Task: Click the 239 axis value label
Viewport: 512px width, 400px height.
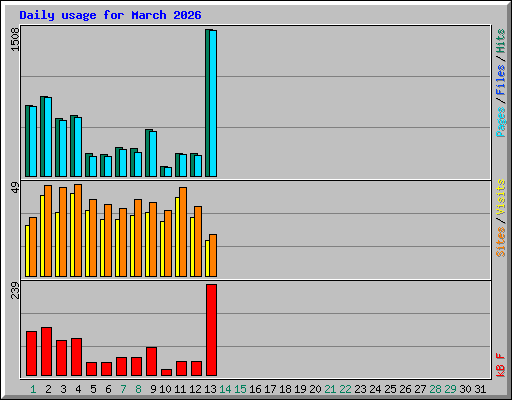Action: (x=15, y=291)
